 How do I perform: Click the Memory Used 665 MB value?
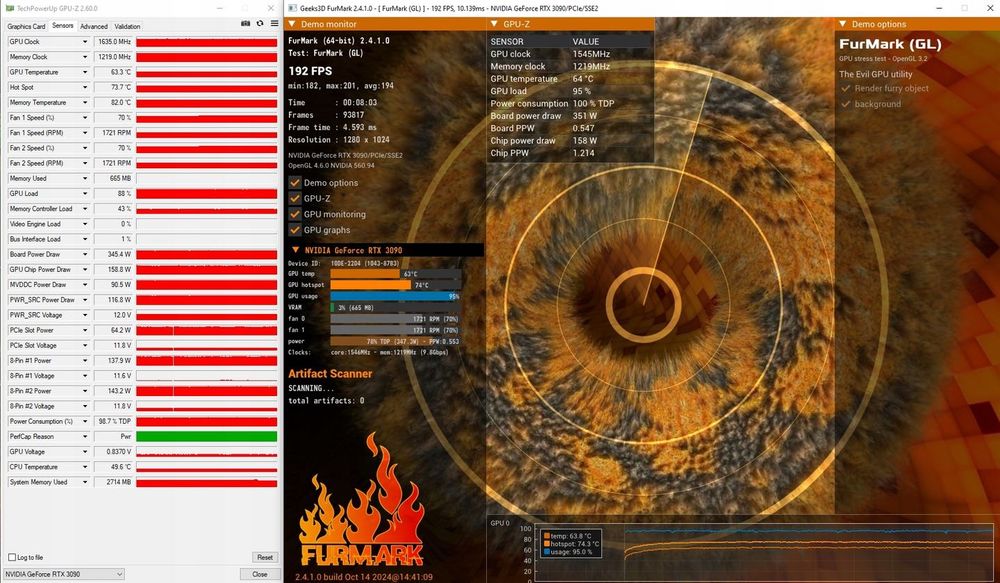point(114,178)
